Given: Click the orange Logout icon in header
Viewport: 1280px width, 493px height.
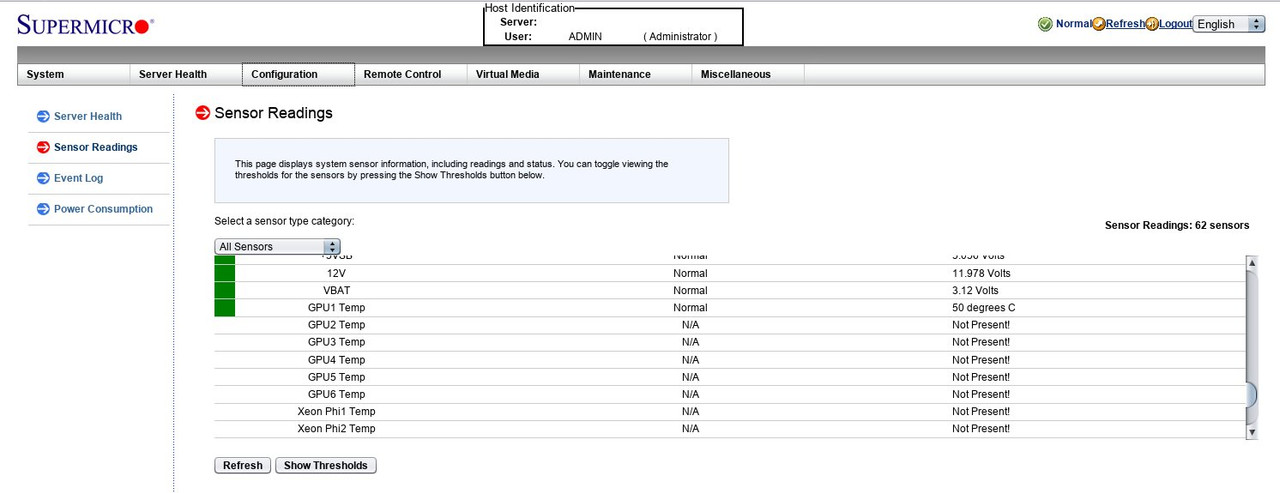Looking at the screenshot, I should pos(1152,24).
